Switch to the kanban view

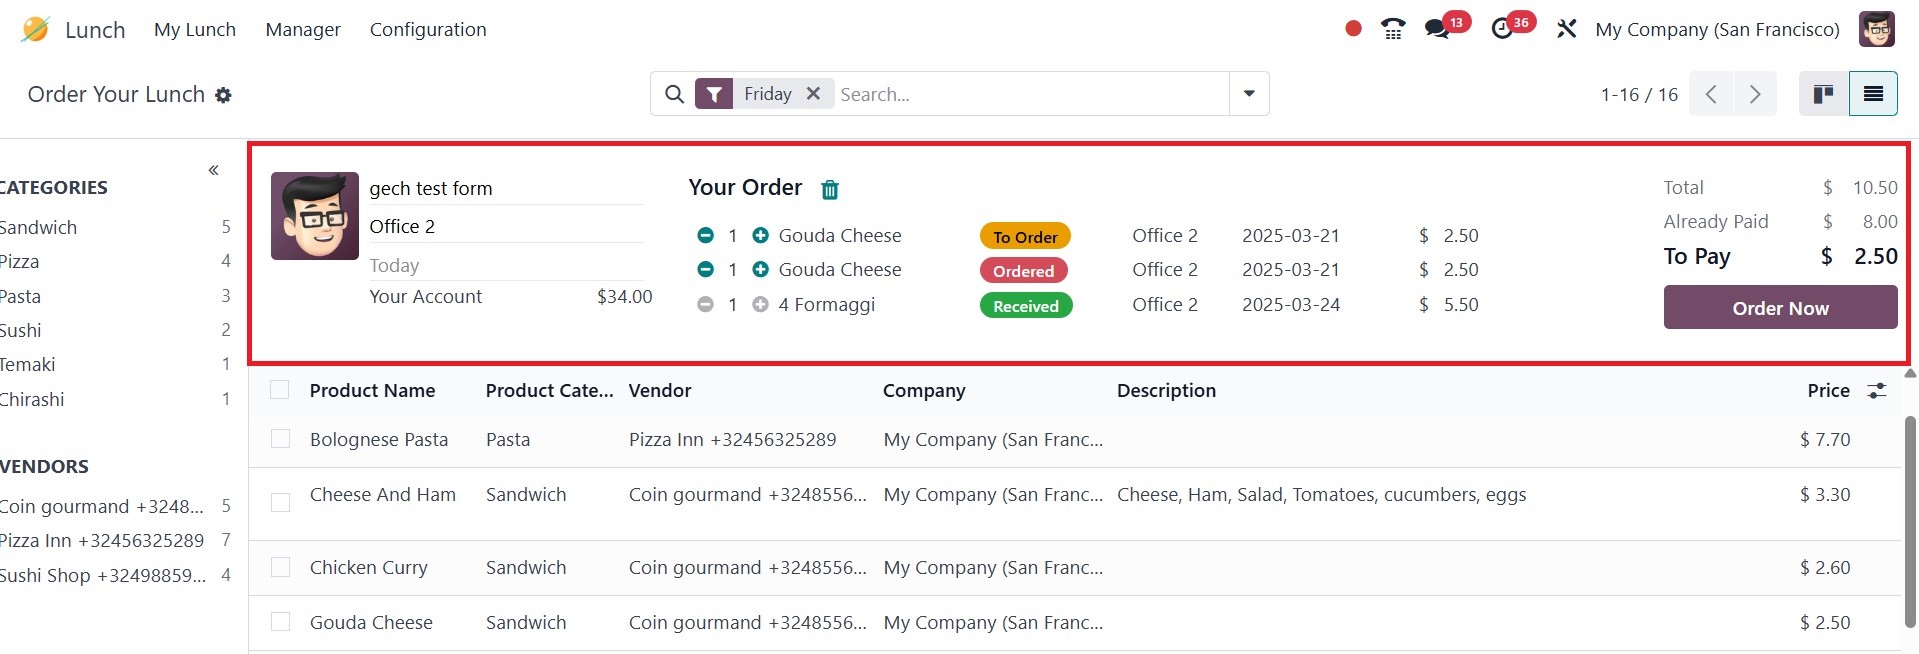pos(1823,94)
